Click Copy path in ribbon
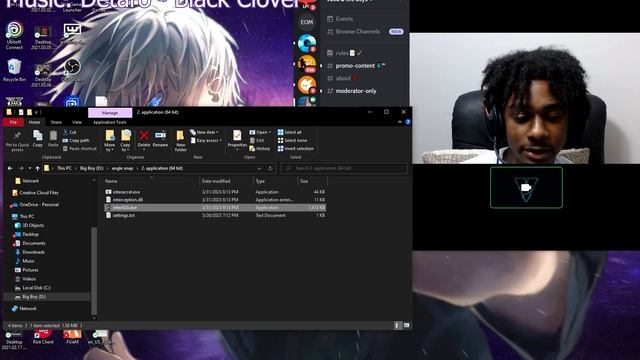This screenshot has height=360, width=640. coord(76,140)
